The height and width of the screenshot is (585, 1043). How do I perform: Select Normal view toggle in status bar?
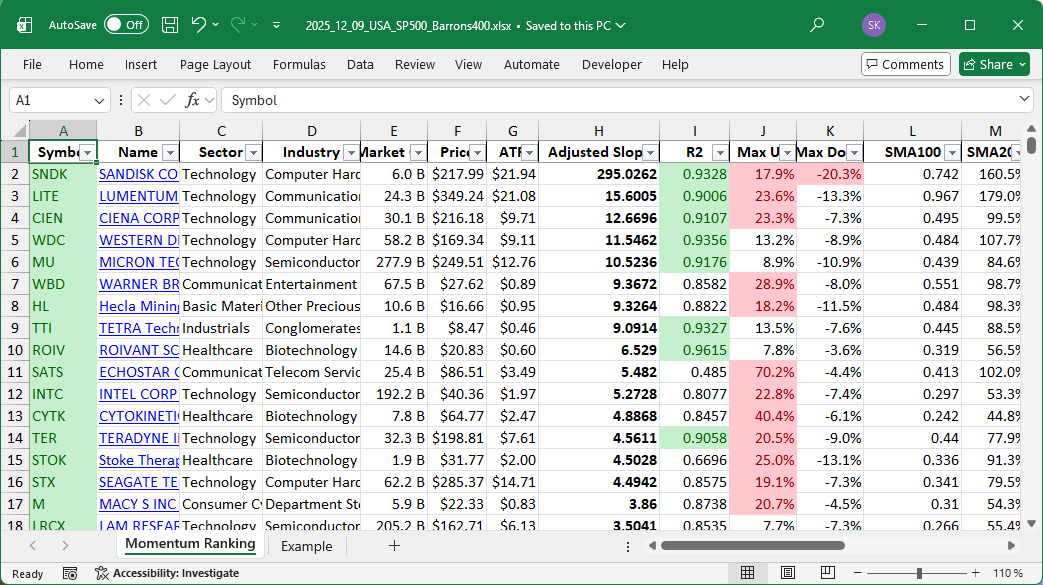pos(747,573)
